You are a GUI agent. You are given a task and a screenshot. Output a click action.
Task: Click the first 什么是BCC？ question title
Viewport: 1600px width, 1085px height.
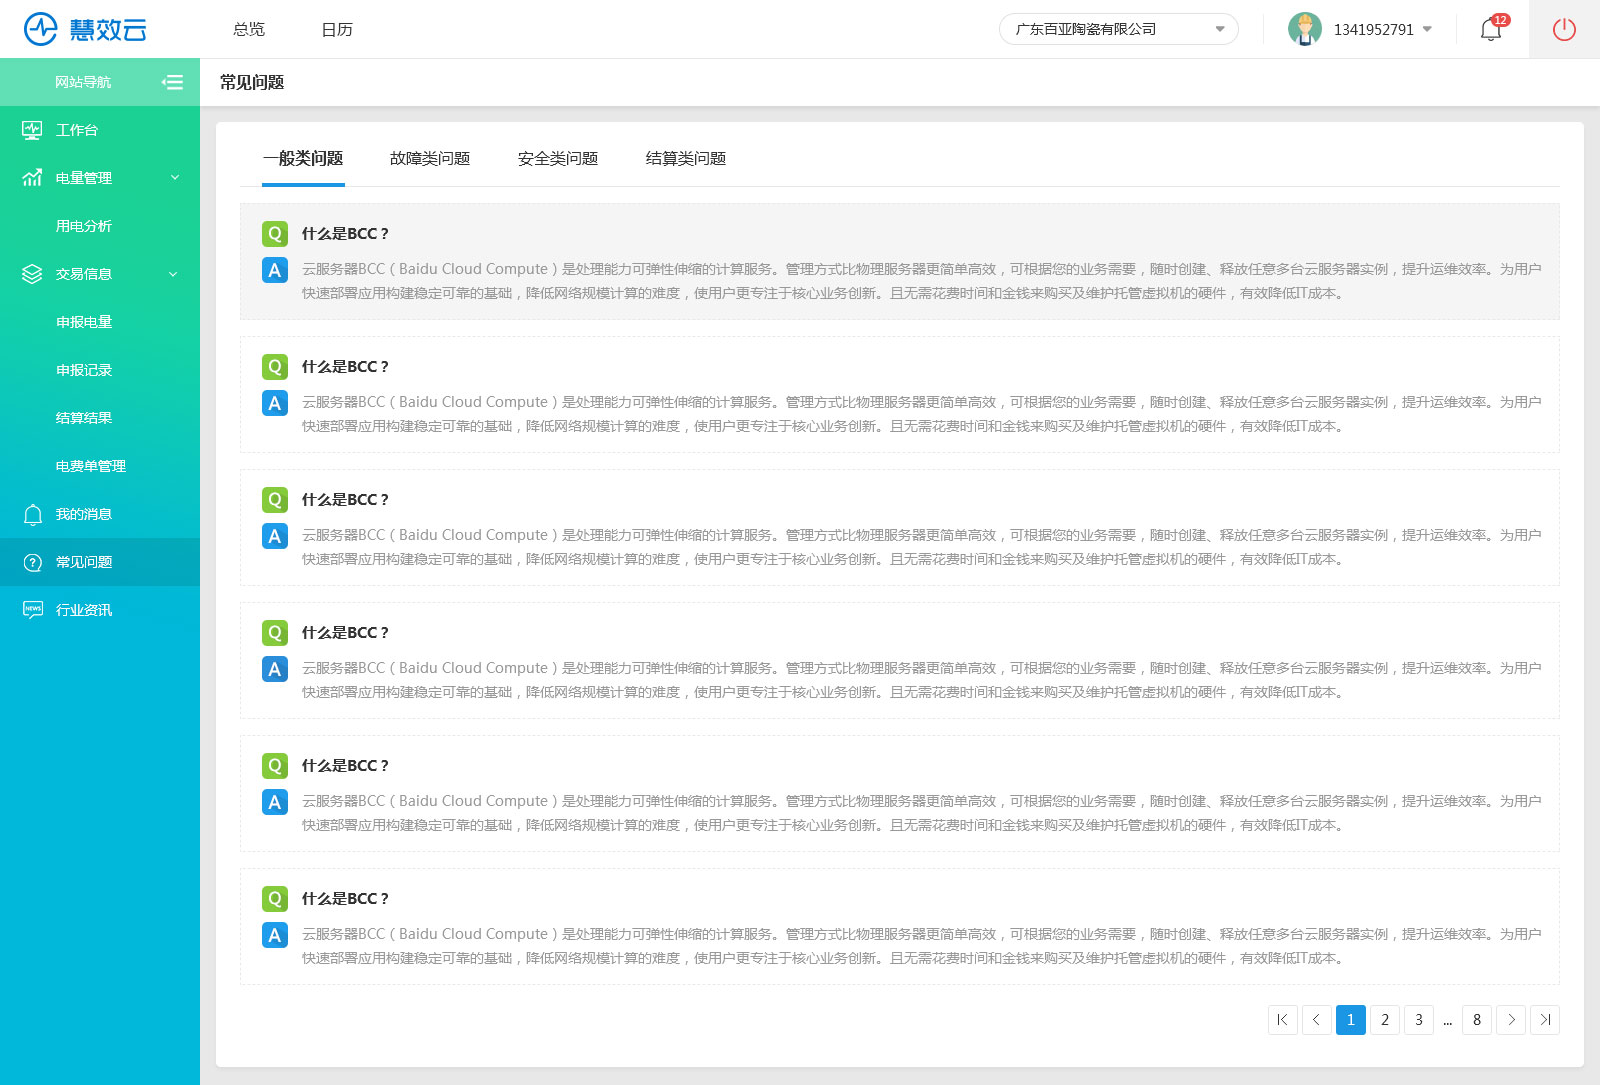345,234
